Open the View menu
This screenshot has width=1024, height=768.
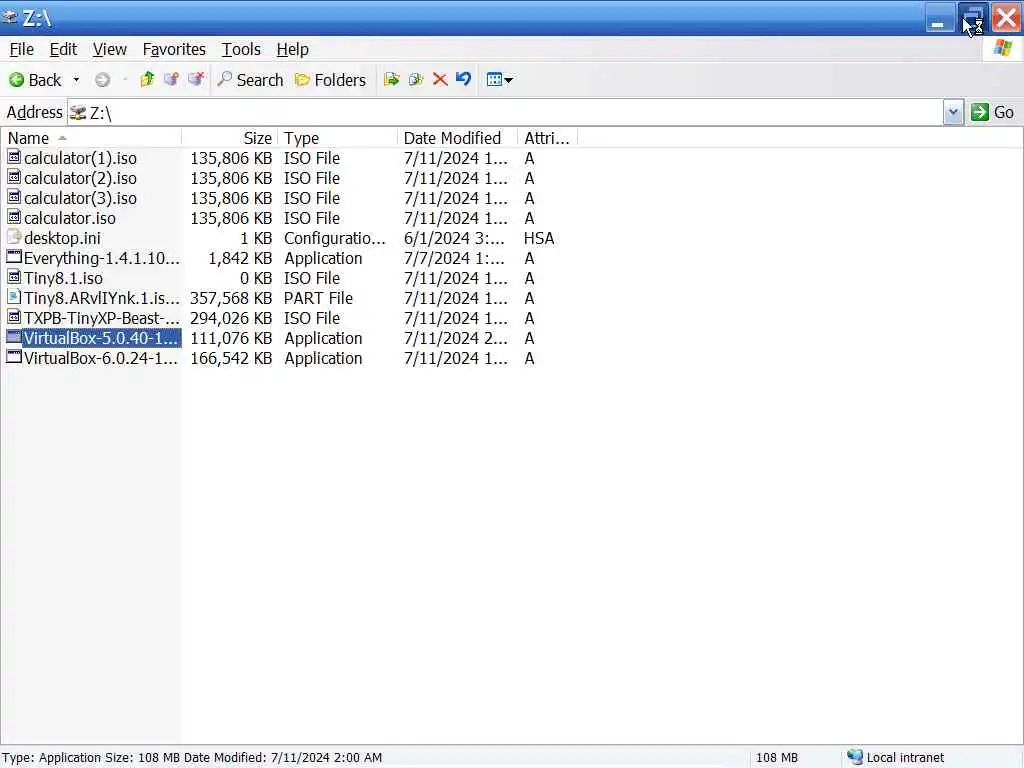click(110, 50)
